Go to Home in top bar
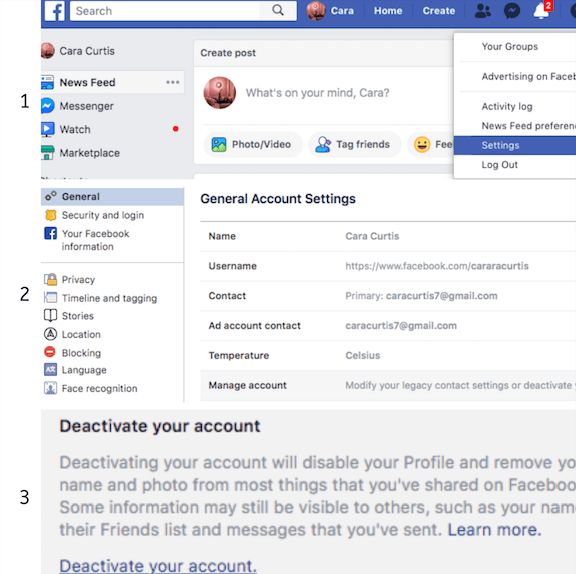Viewport: 576px width, 574px height. [x=388, y=11]
